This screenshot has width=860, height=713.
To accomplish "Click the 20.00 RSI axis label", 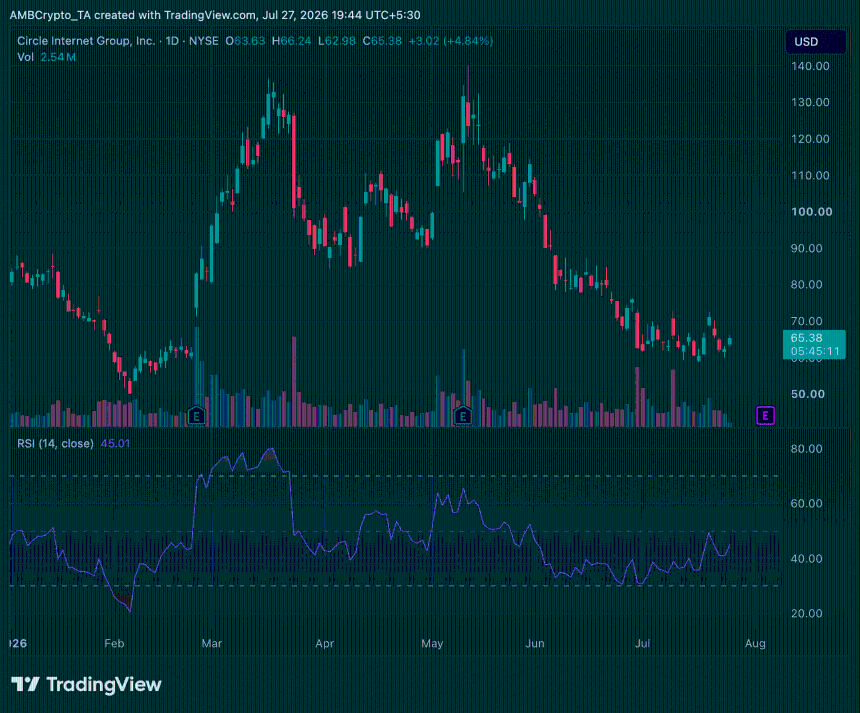I will (x=806, y=613).
